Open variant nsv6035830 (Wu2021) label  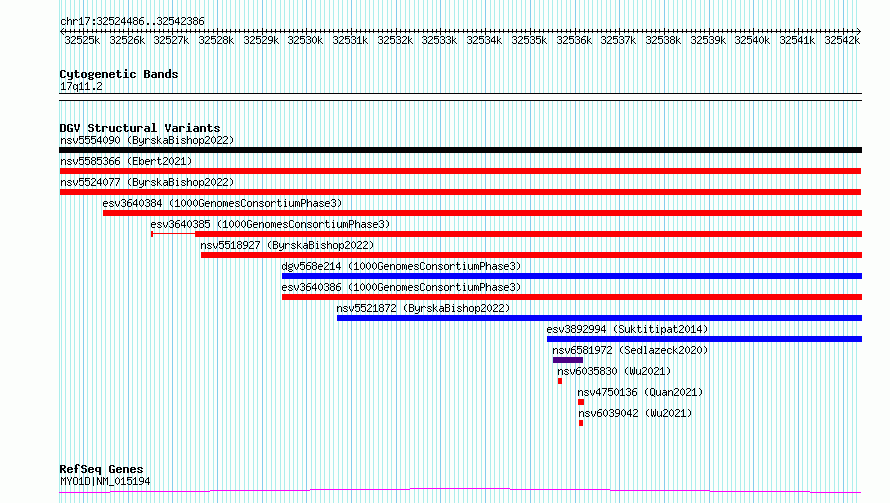(614, 371)
